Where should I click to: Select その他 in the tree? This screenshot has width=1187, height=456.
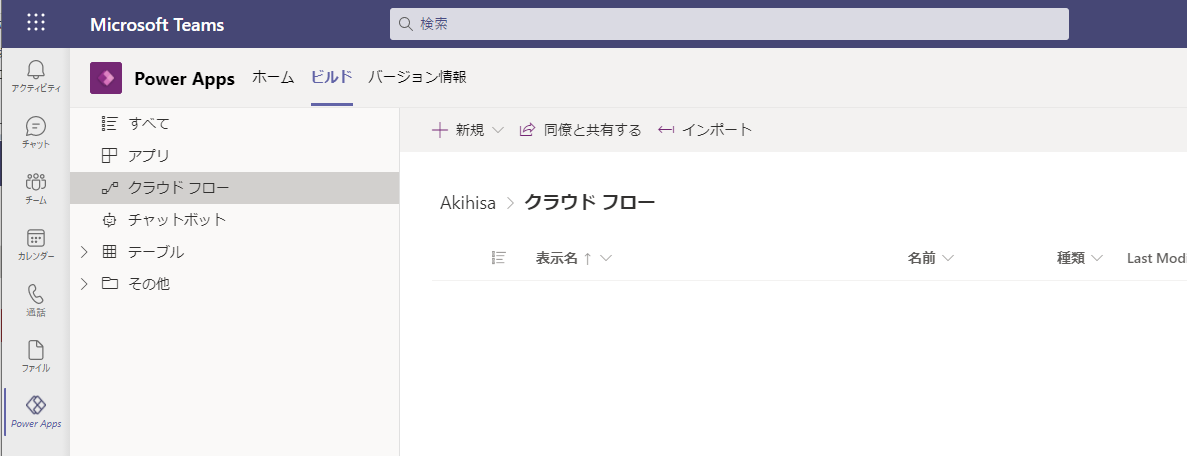235,284
